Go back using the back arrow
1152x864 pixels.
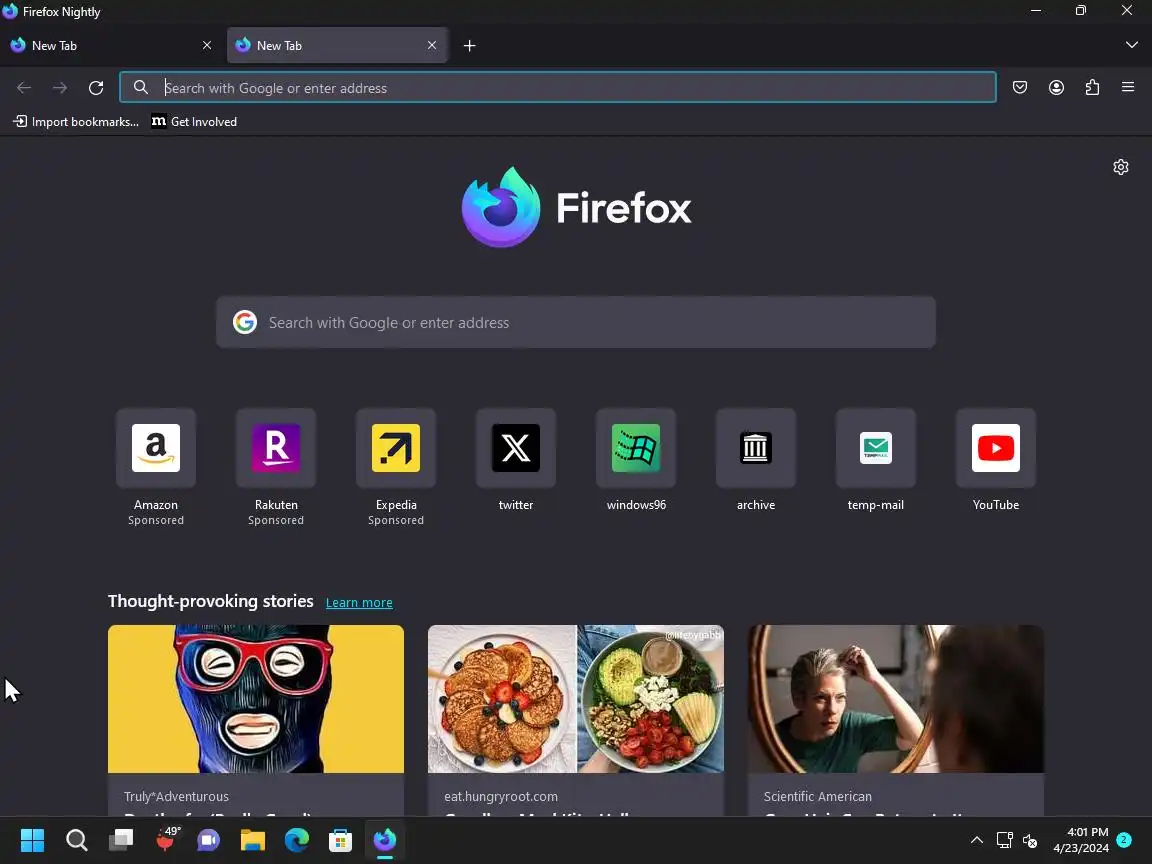click(x=24, y=88)
